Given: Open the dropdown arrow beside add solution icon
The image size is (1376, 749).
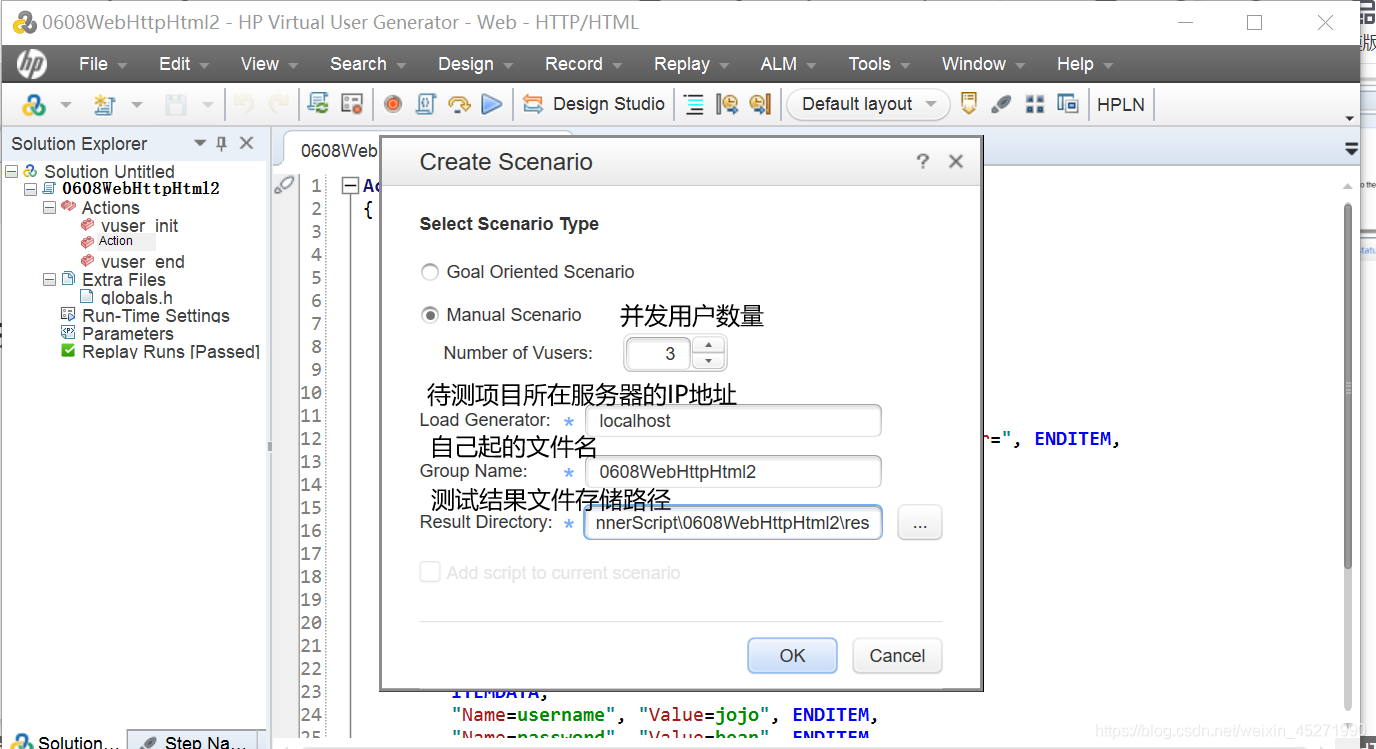Looking at the screenshot, I should click(x=66, y=104).
